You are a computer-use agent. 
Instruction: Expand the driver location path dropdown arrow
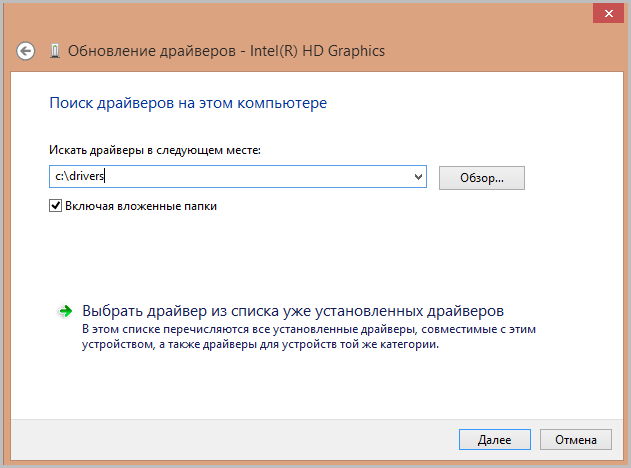pos(418,177)
